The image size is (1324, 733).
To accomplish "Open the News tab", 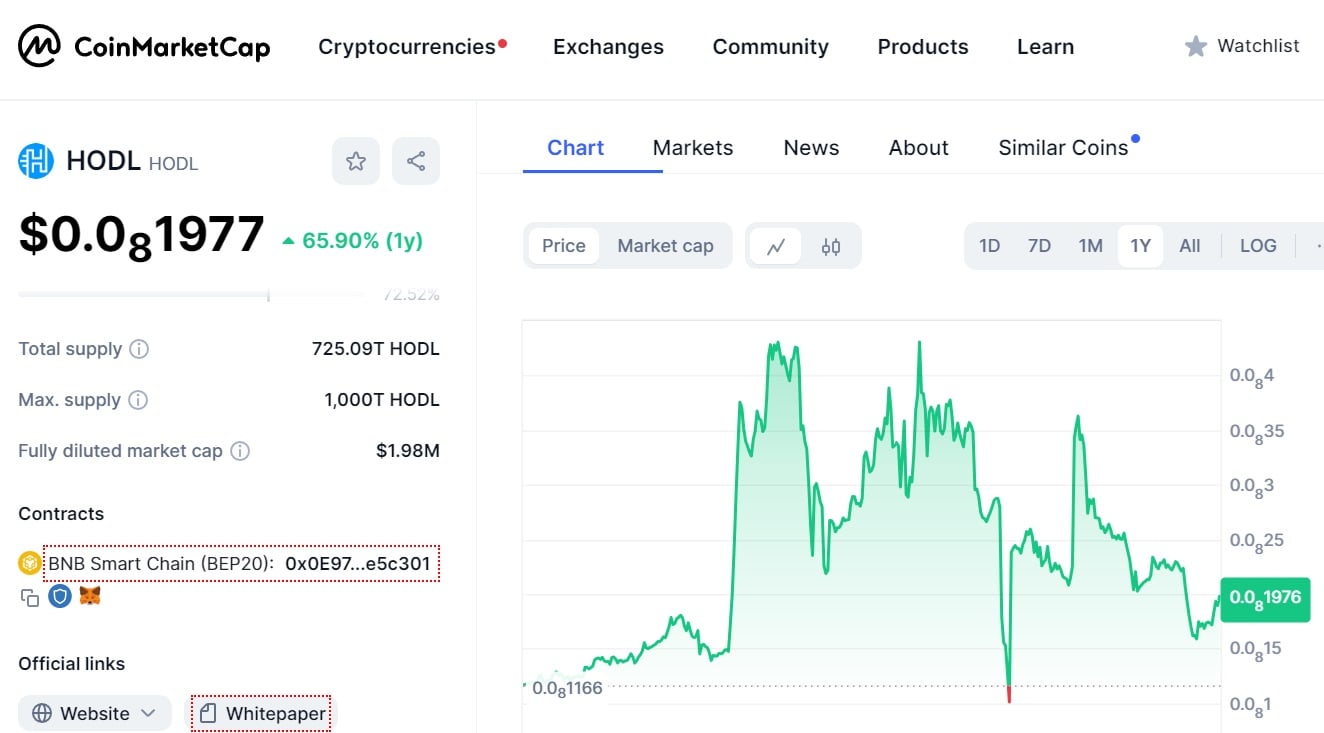I will tap(811, 147).
